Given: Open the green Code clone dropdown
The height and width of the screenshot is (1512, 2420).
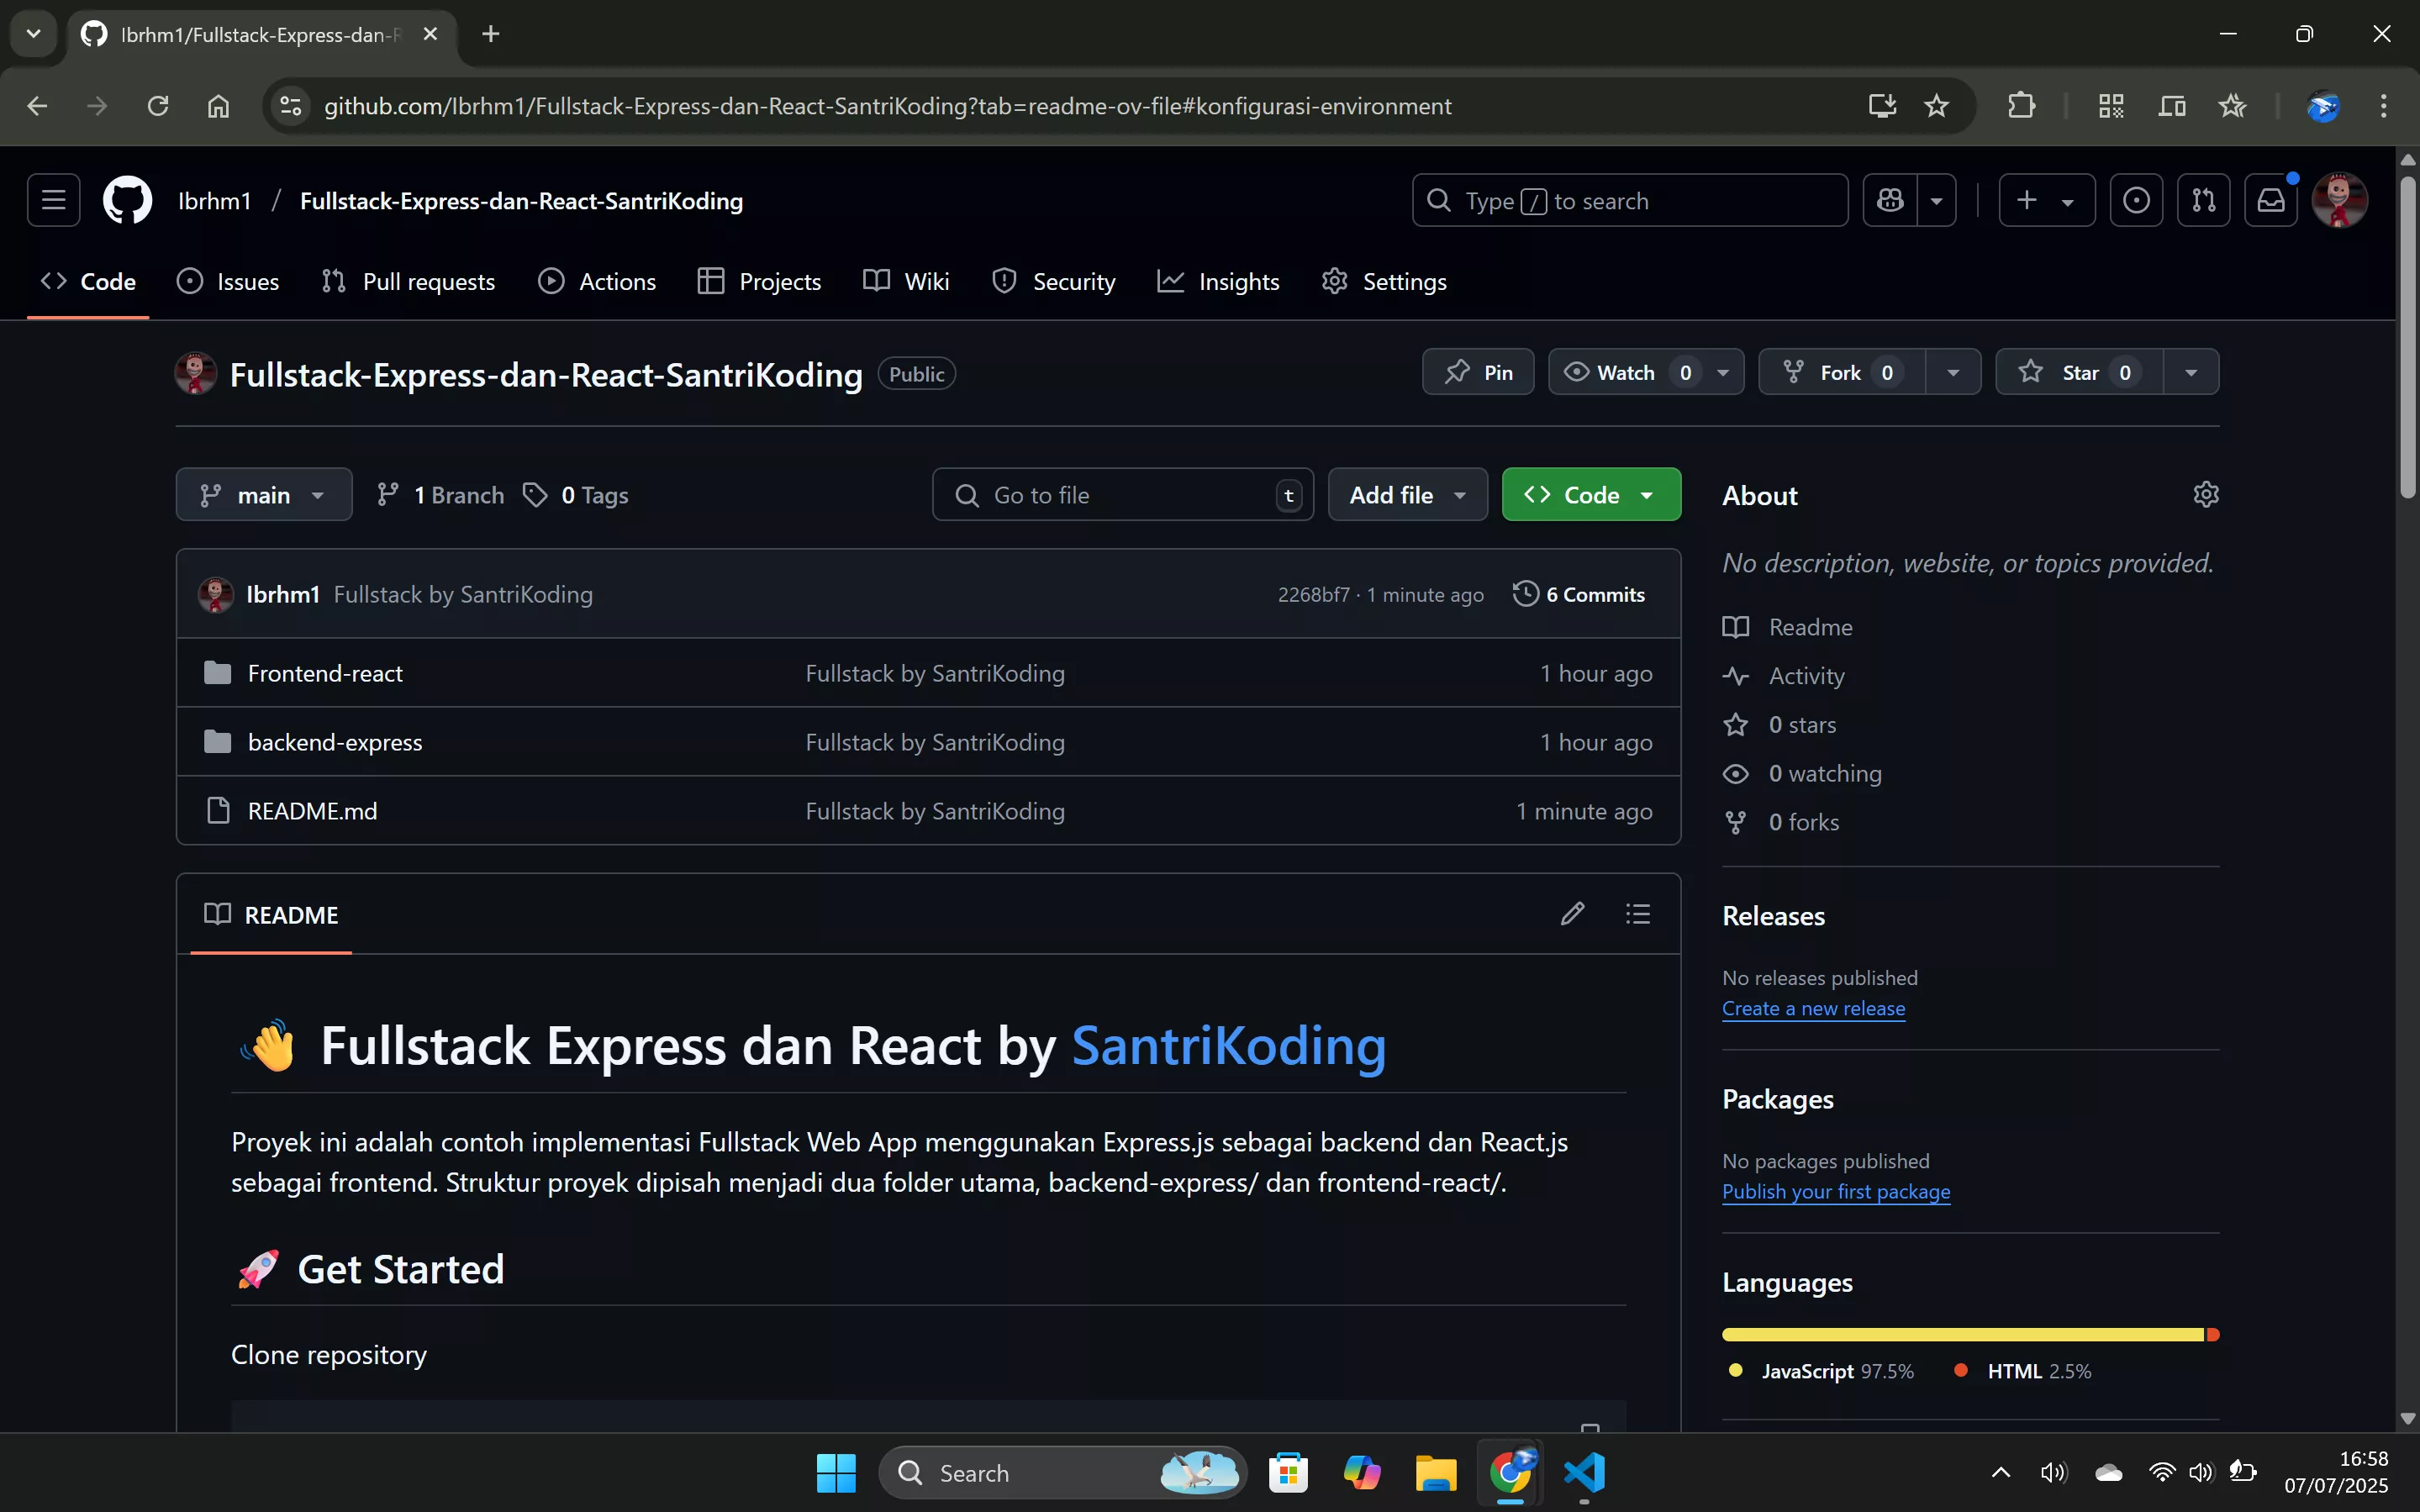Looking at the screenshot, I should (x=1591, y=495).
